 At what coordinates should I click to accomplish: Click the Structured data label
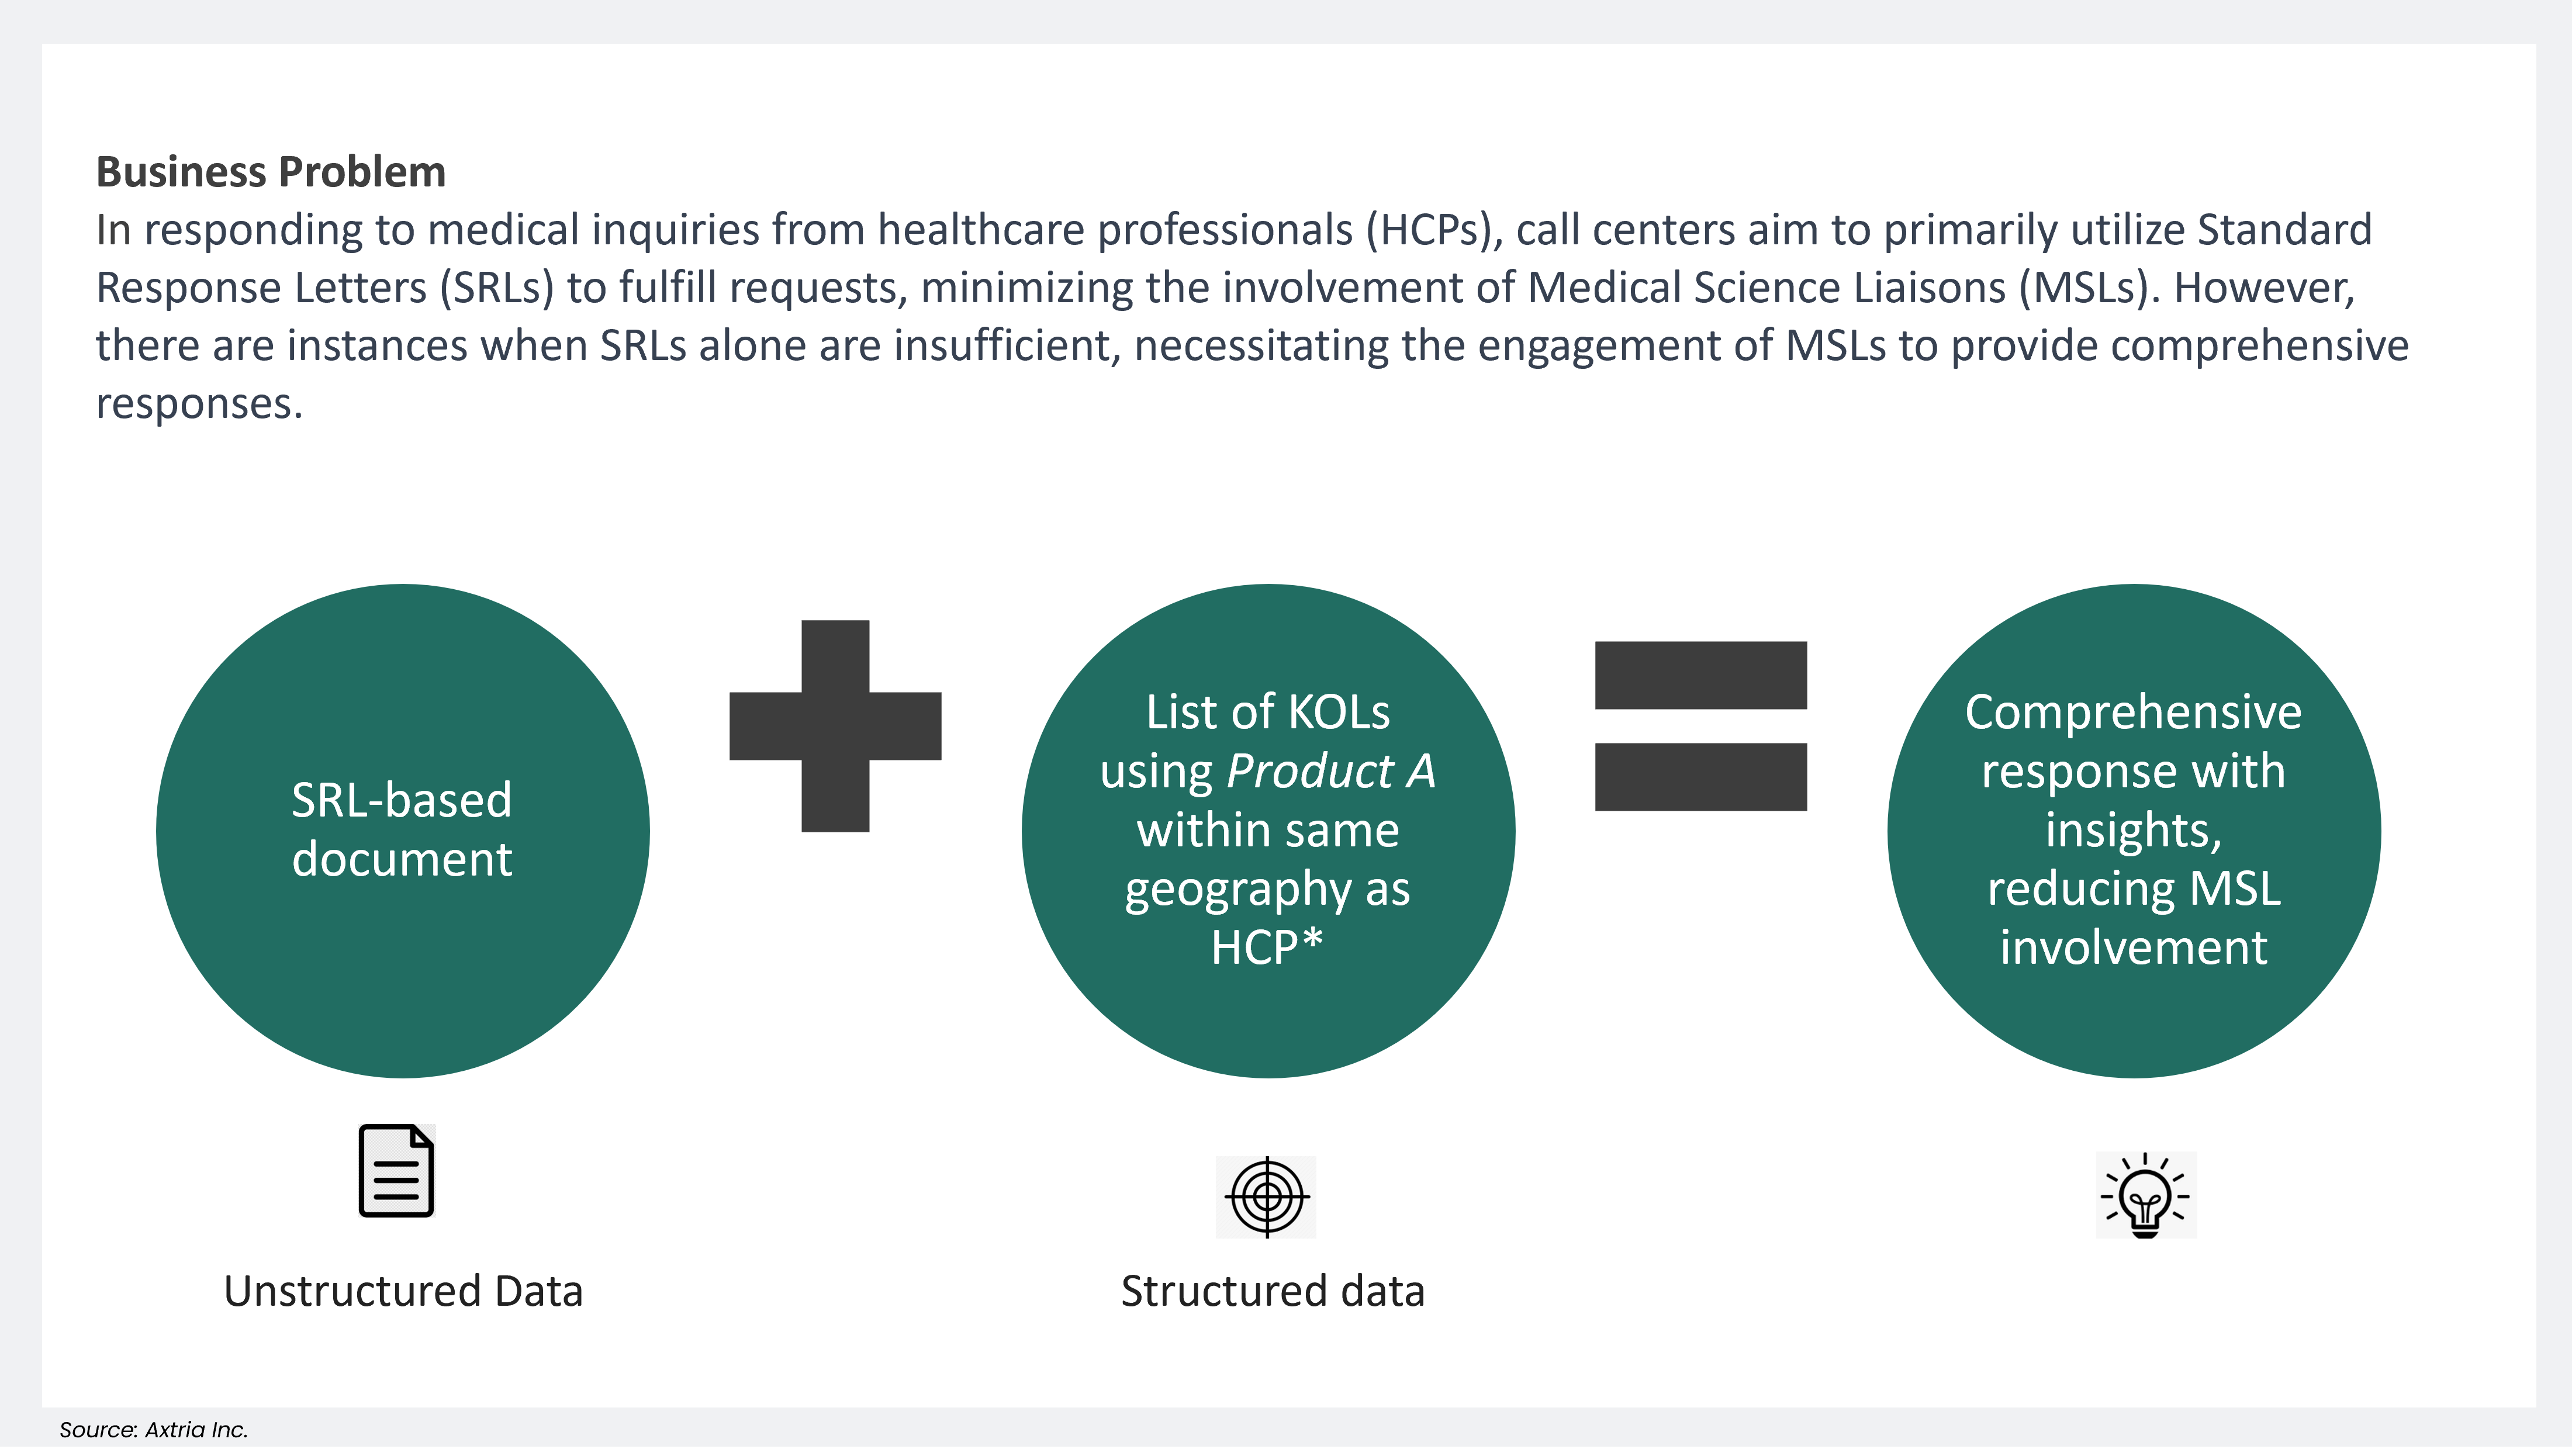(1272, 1291)
